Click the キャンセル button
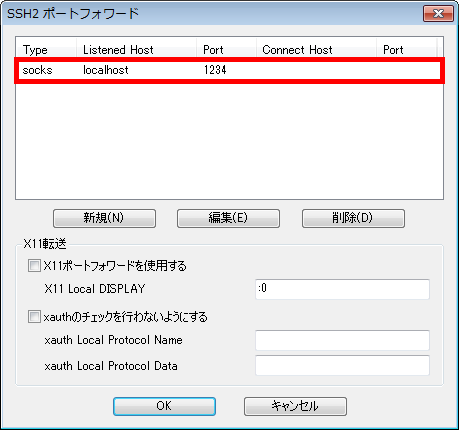The width and height of the screenshot is (459, 430). (x=295, y=406)
